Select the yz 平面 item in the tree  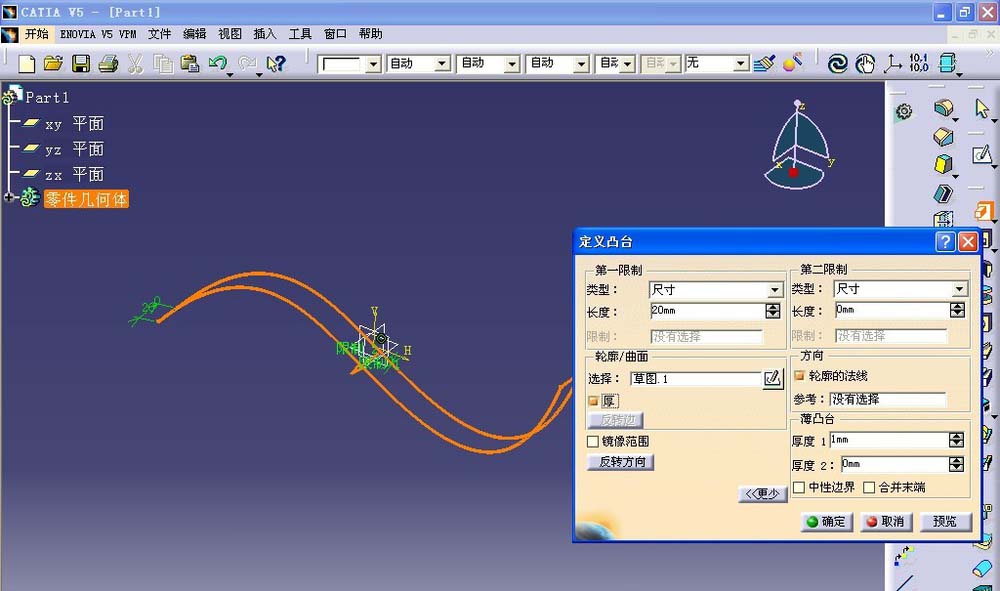click(x=62, y=149)
